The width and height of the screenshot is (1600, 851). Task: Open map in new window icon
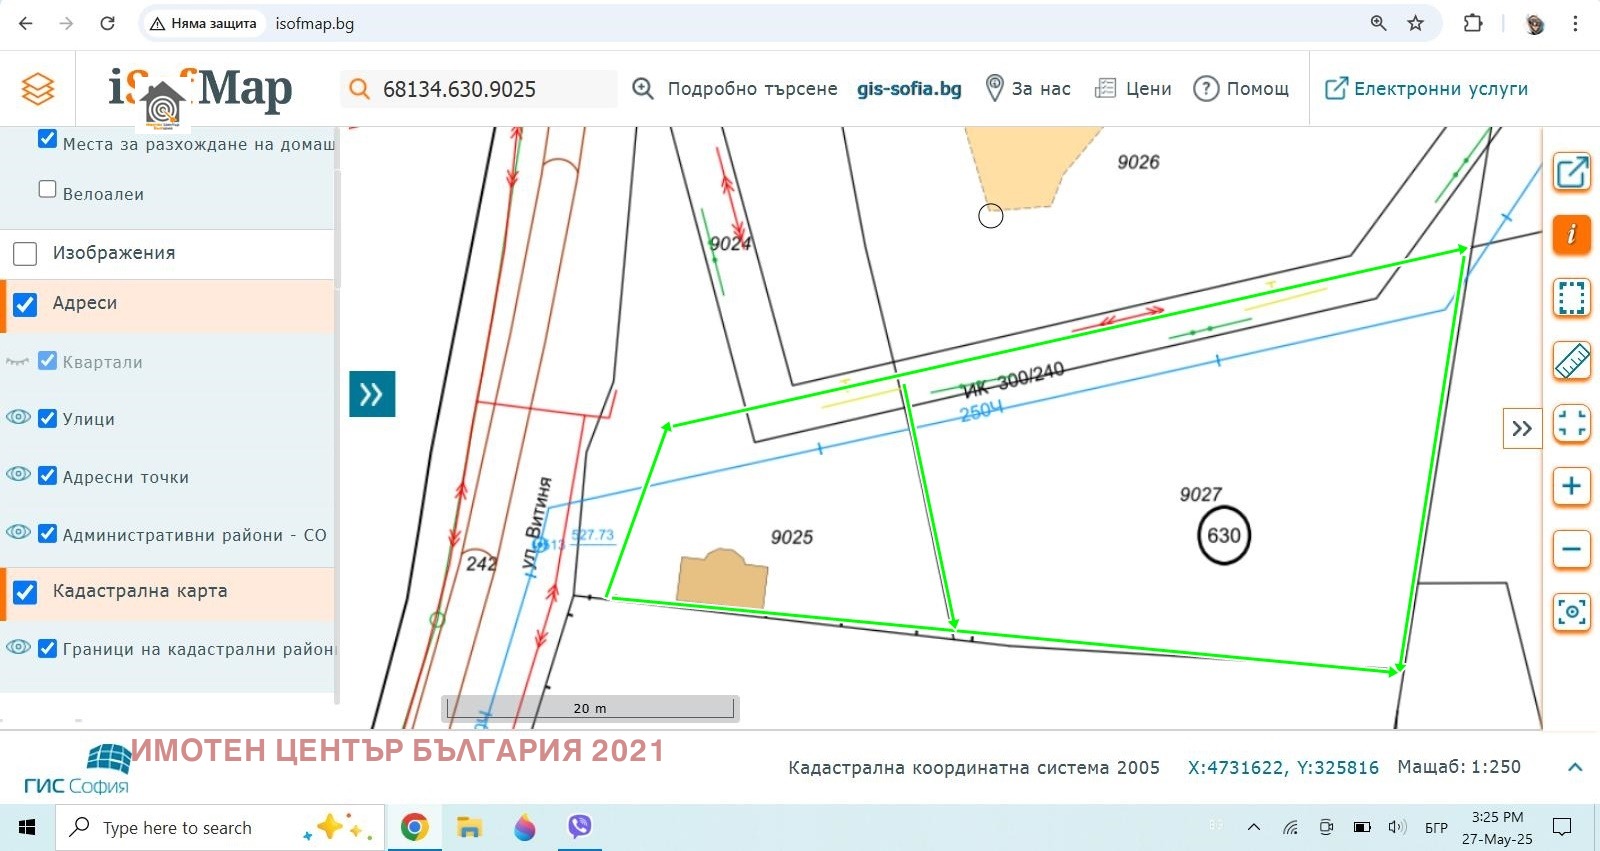[1571, 173]
